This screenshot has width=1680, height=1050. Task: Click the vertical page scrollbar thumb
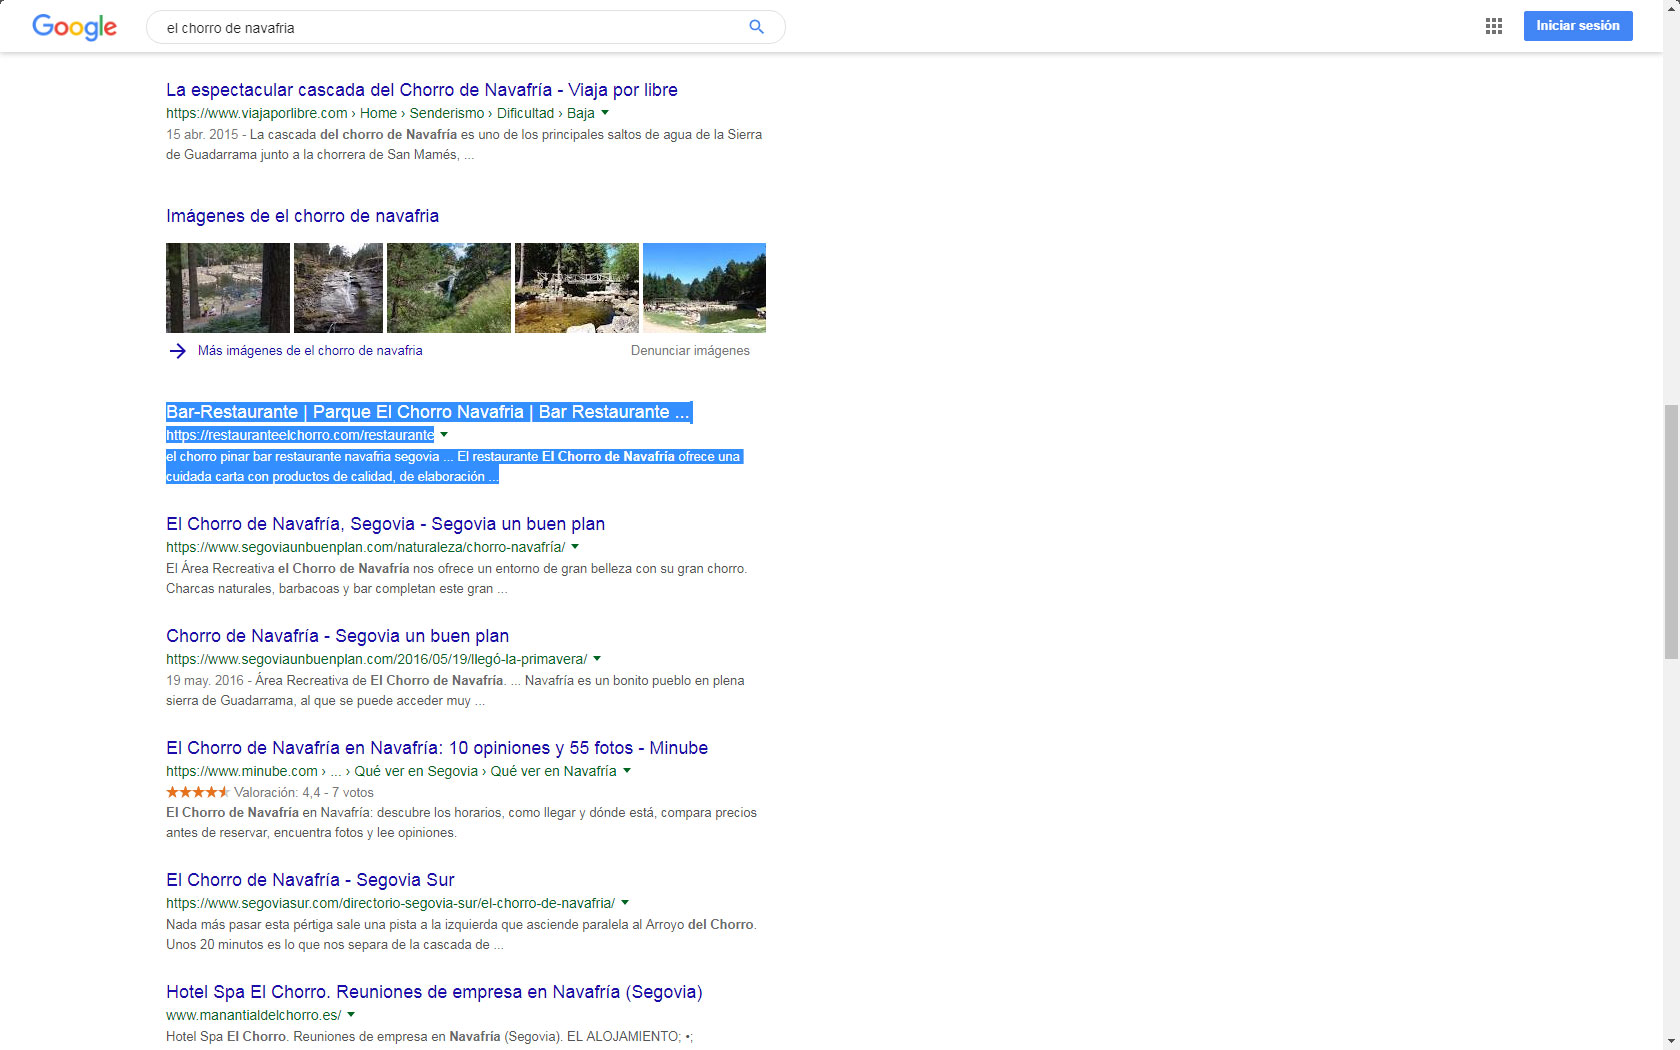click(1671, 532)
